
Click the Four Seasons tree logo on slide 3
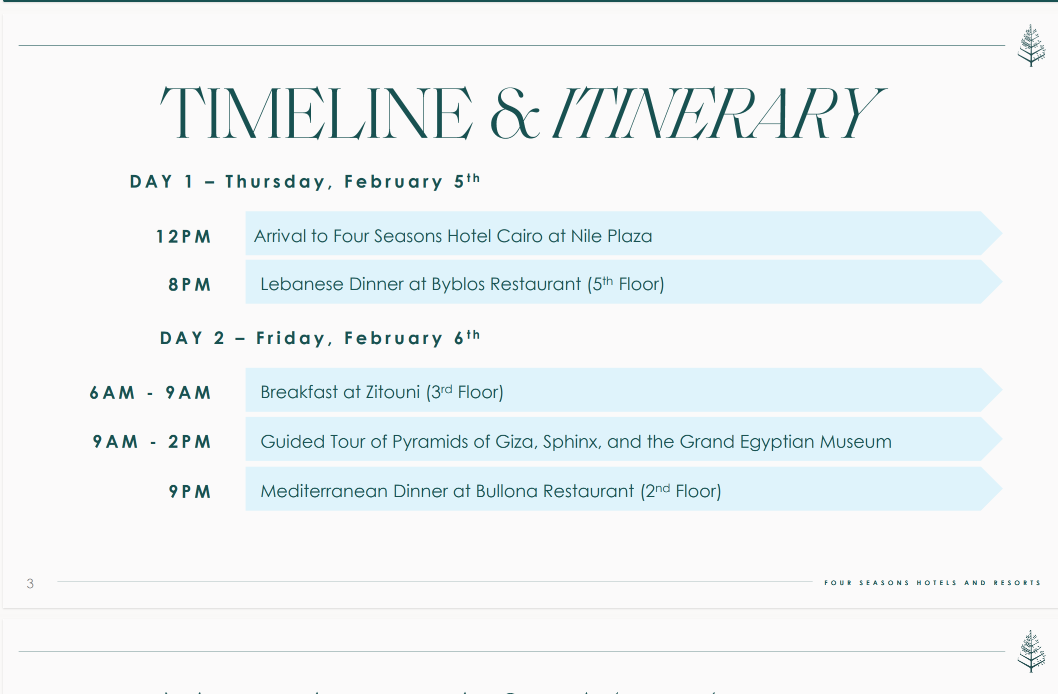[1031, 45]
